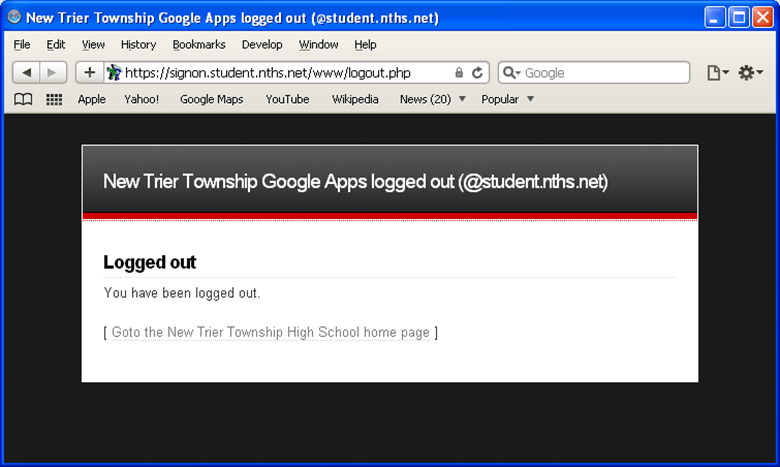The width and height of the screenshot is (780, 467).
Task: Click 'You have been logged out.' text
Action: [182, 293]
